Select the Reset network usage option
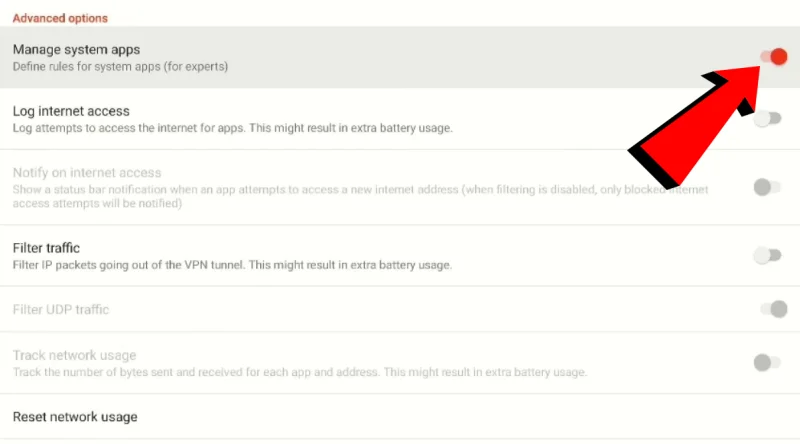This screenshot has width=800, height=444. tap(75, 417)
